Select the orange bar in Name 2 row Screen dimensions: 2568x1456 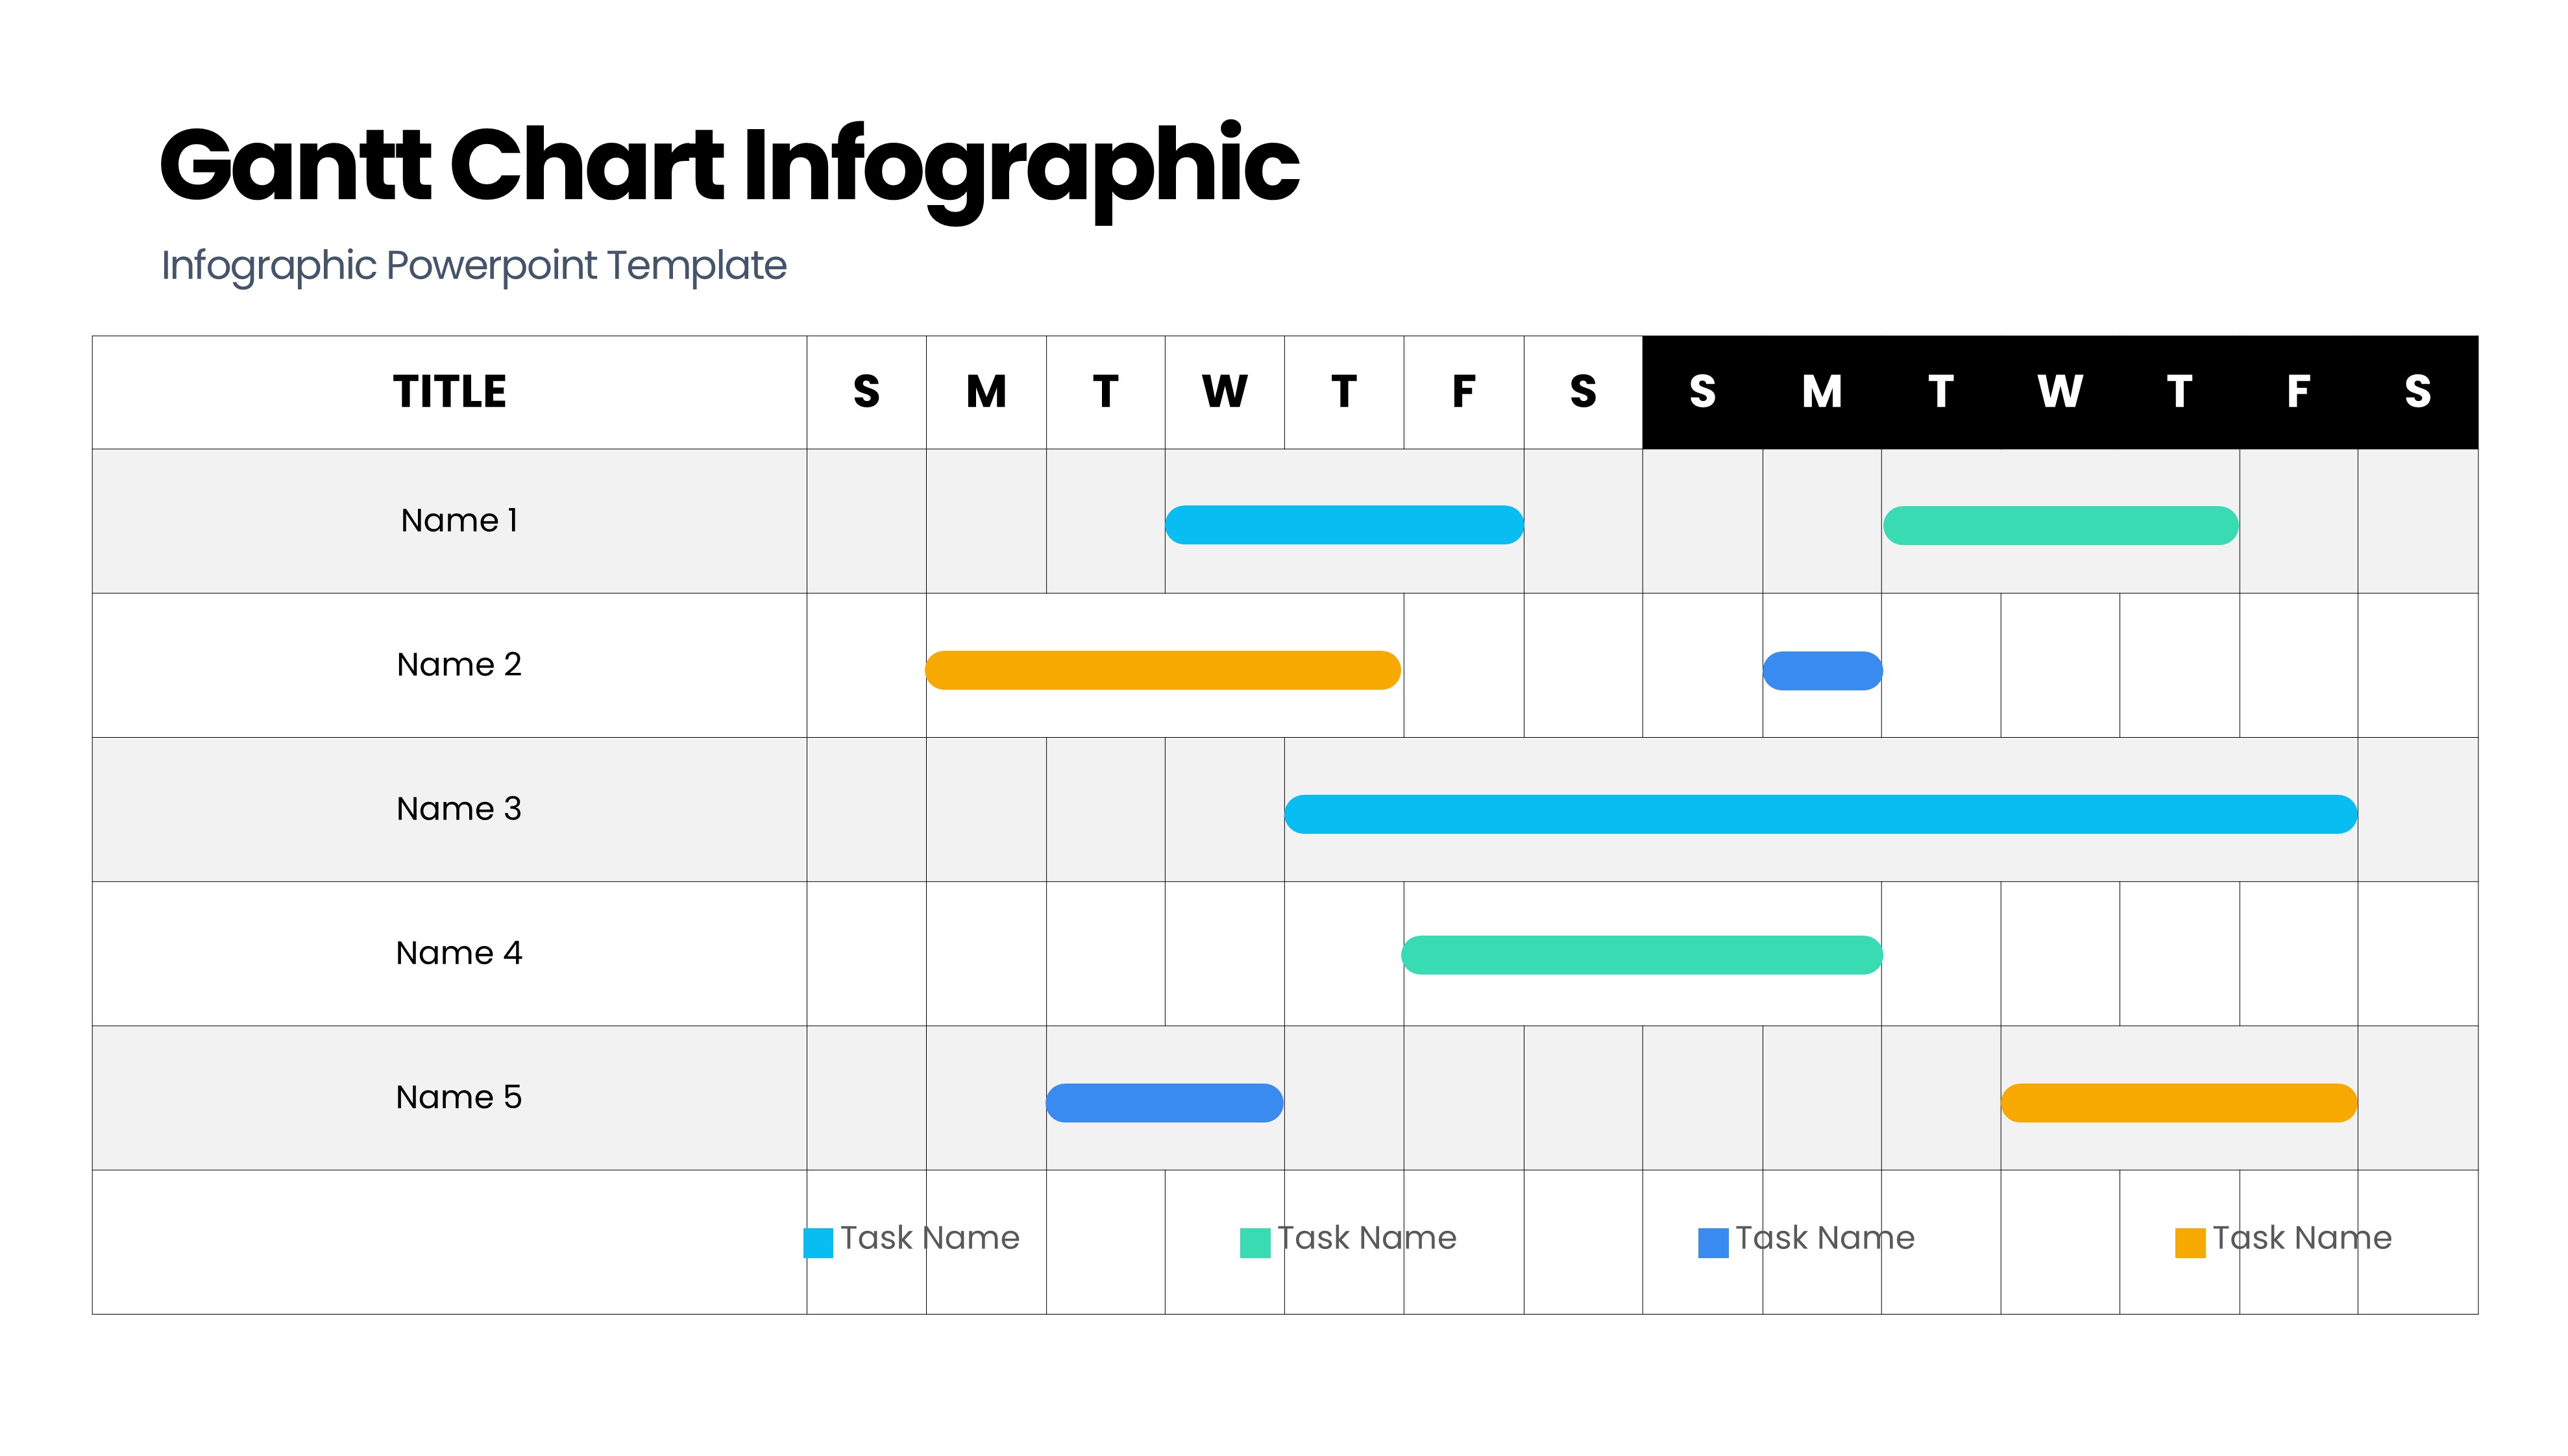click(x=1162, y=670)
